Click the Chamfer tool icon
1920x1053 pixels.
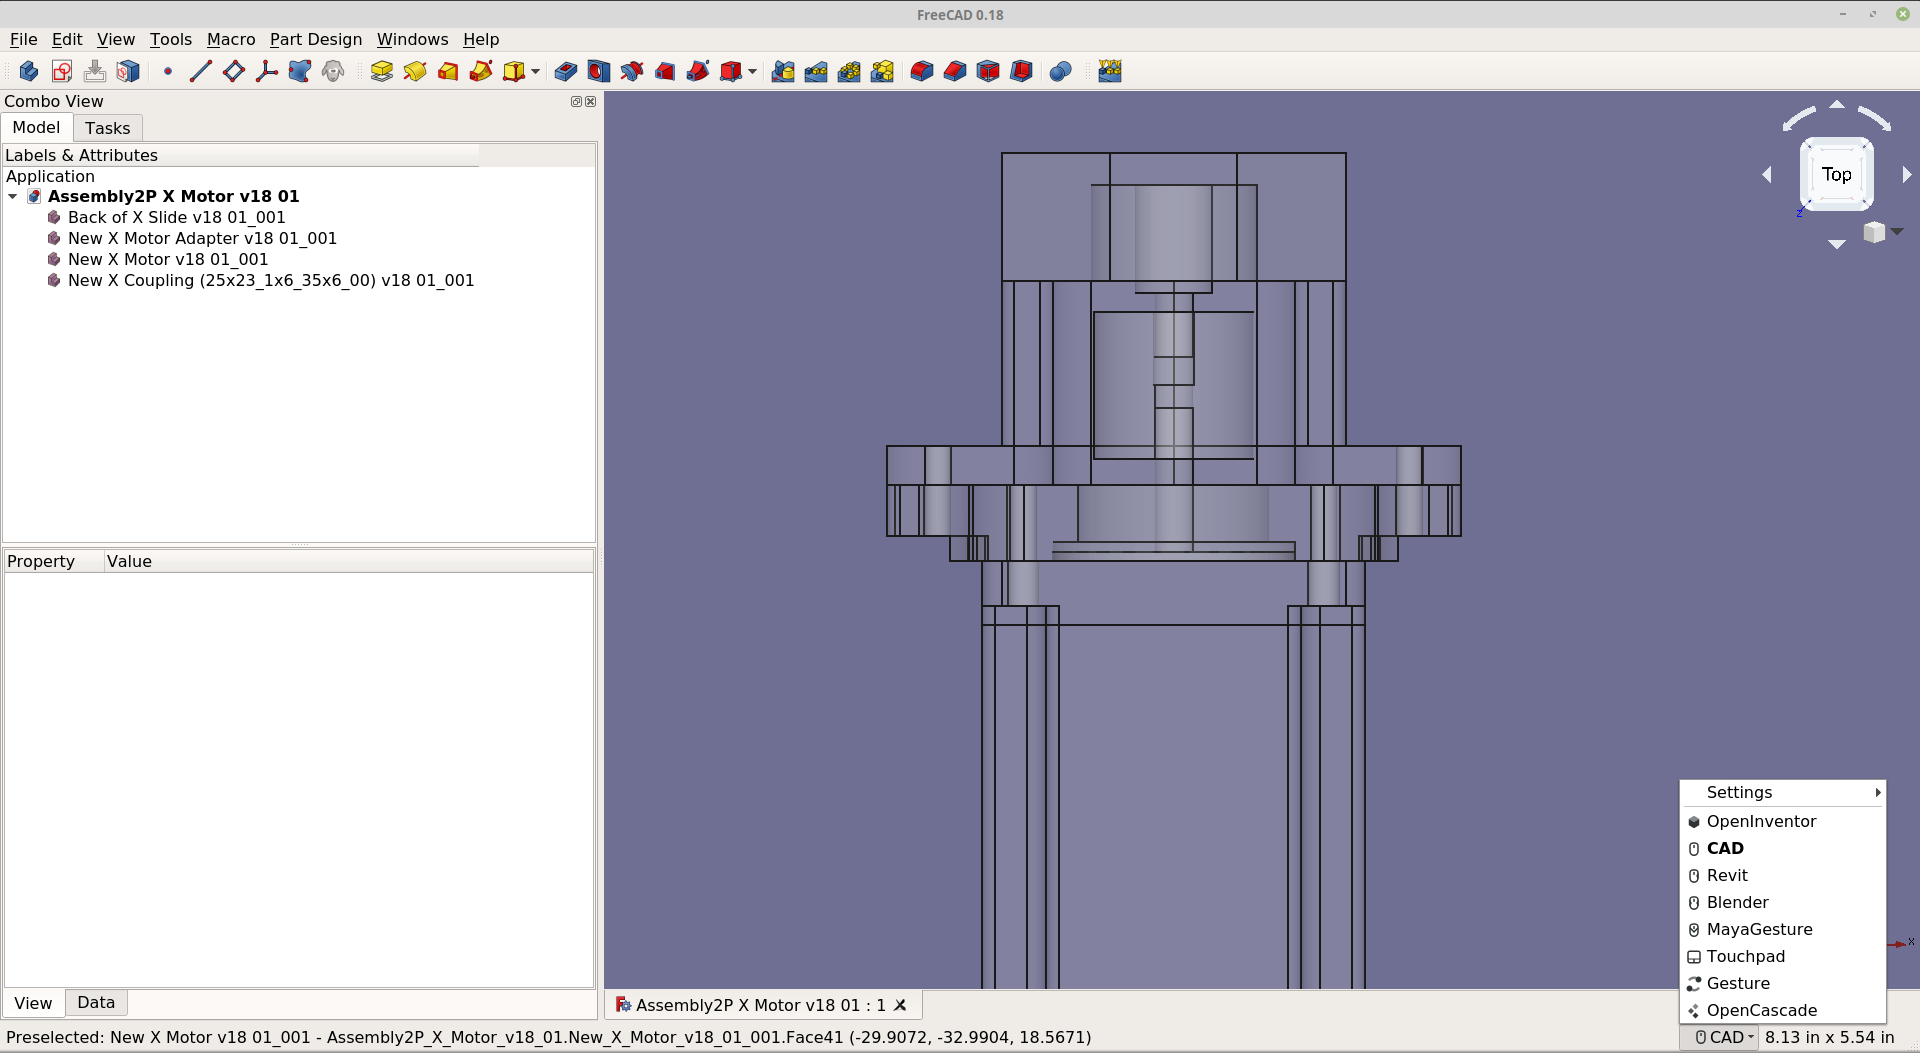pos(955,71)
